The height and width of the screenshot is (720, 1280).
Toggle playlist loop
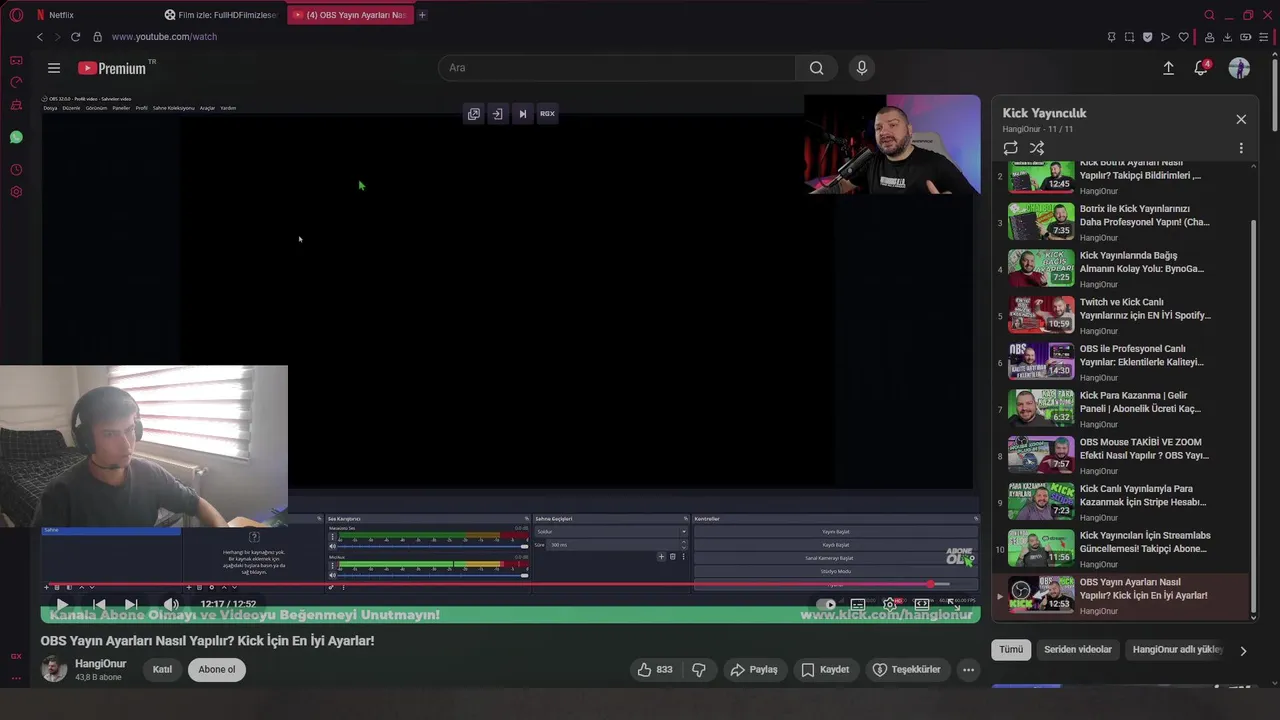coord(1011,148)
